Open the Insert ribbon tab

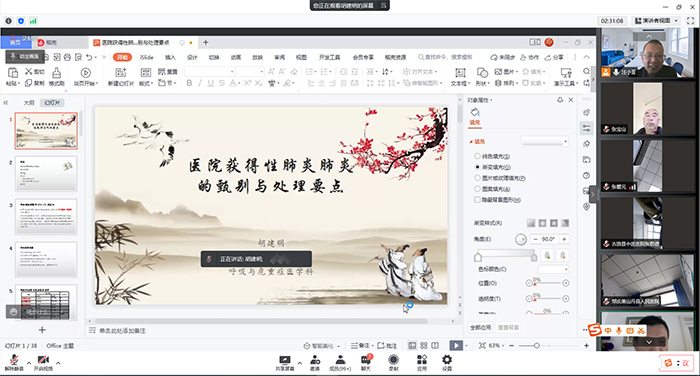point(170,57)
